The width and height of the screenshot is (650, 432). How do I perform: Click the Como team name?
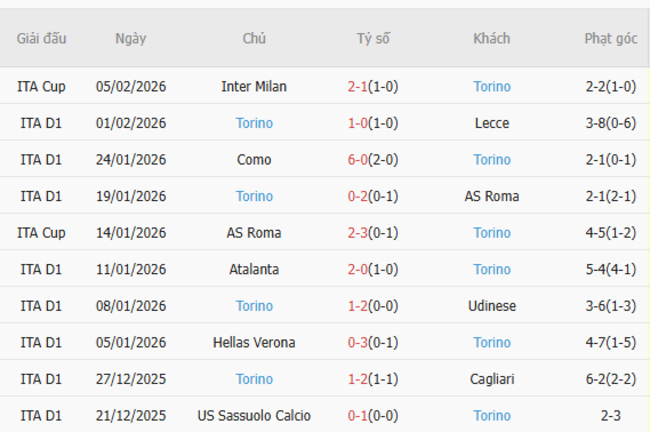pos(254,160)
